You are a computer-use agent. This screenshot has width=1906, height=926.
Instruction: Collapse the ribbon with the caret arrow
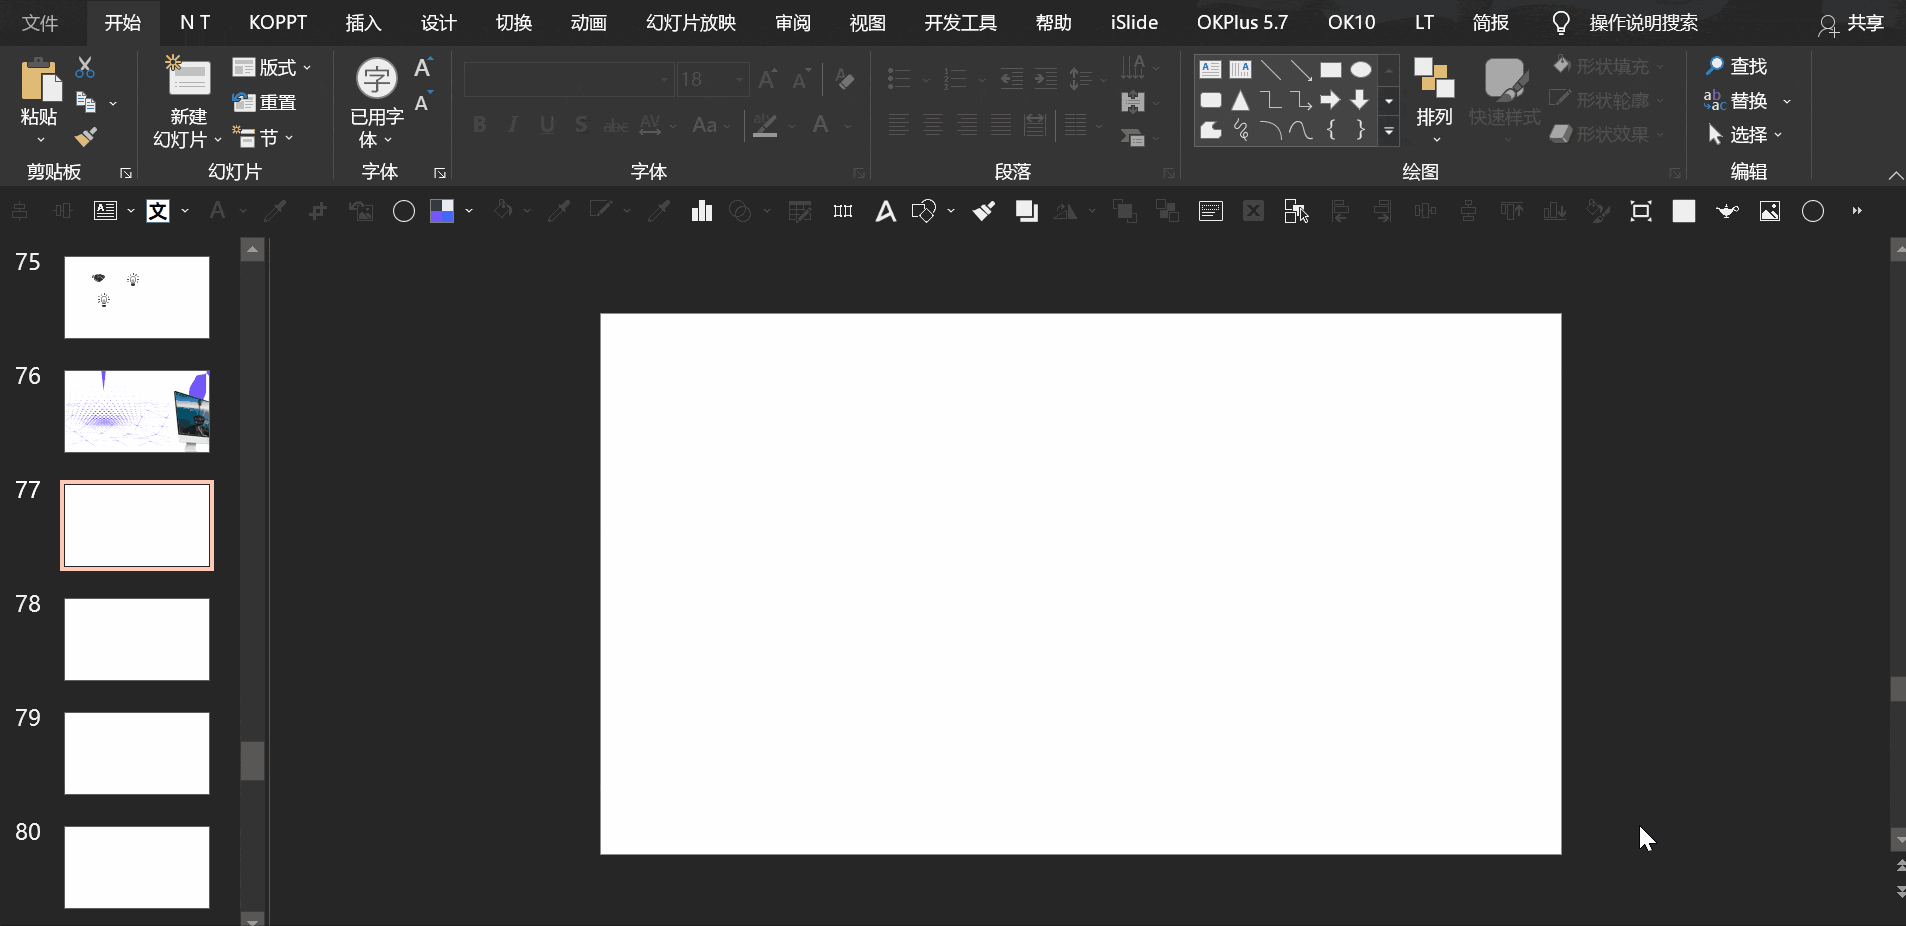[x=1895, y=175]
